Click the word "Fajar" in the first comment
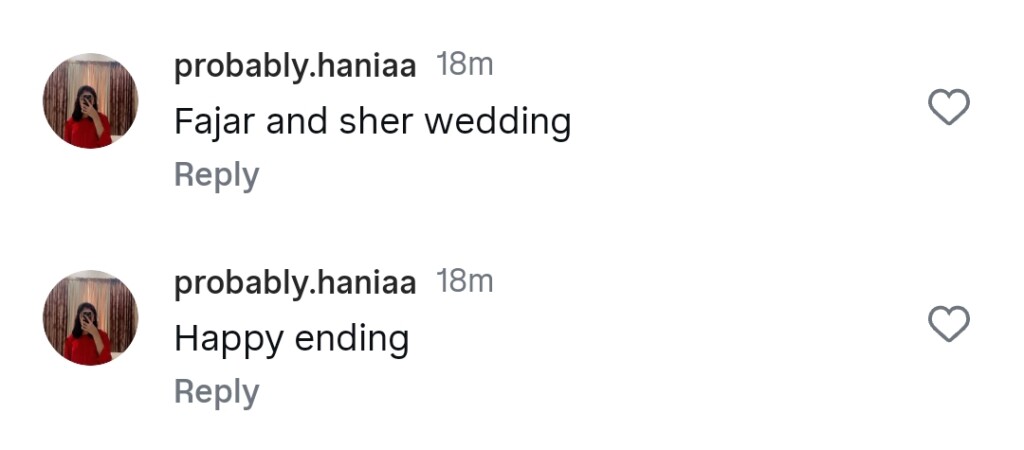The width and height of the screenshot is (1024, 450). point(209,122)
